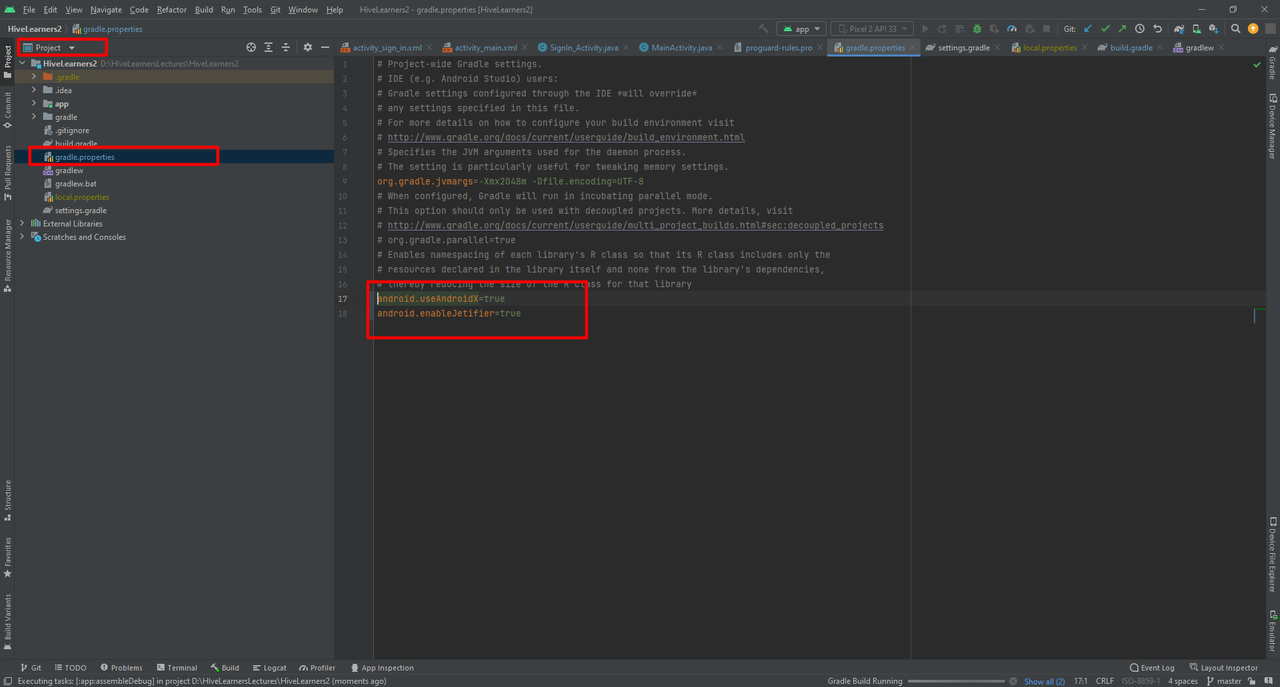Image resolution: width=1280 pixels, height=687 pixels.
Task: Switch to the activity_sign_in.xml tab
Action: tap(387, 47)
